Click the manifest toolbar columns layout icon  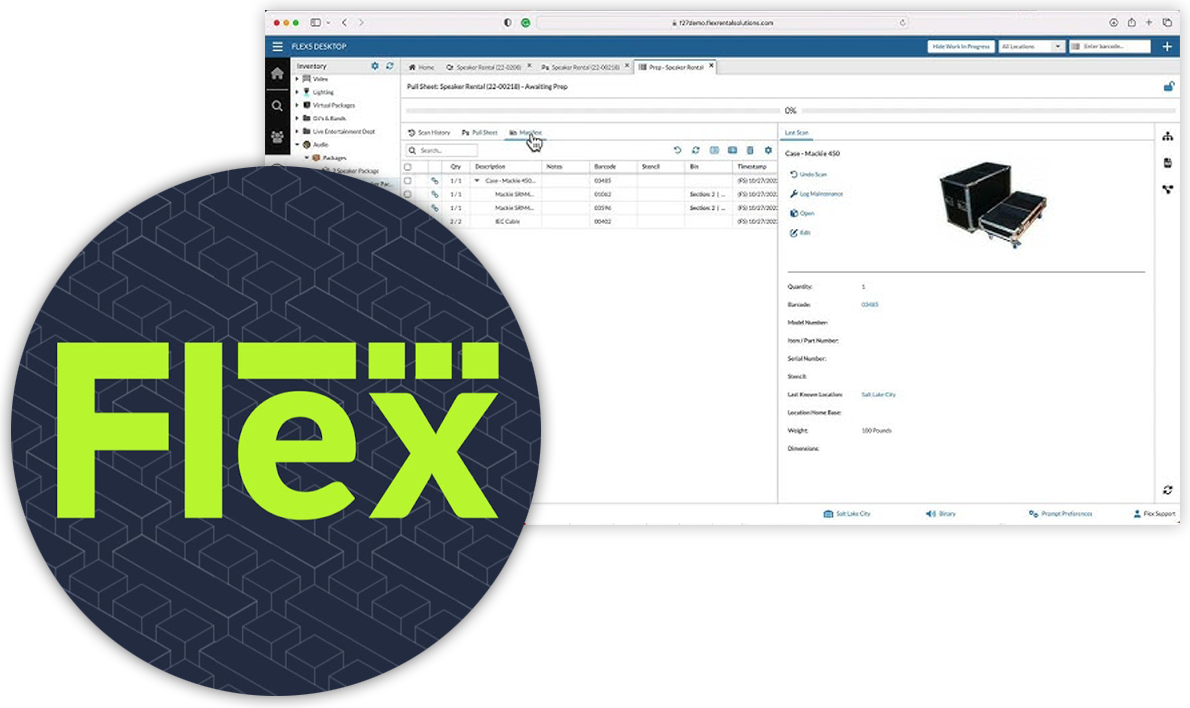(x=714, y=150)
